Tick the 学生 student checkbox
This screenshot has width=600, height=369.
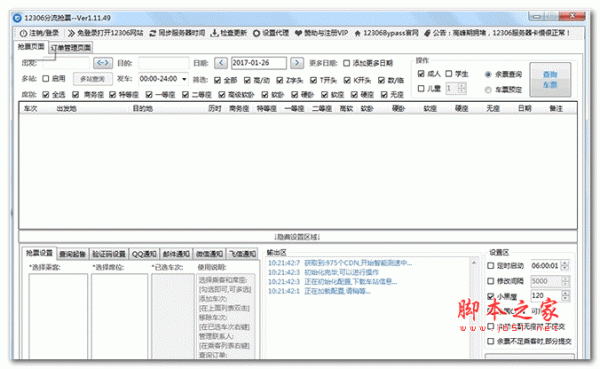click(x=448, y=73)
